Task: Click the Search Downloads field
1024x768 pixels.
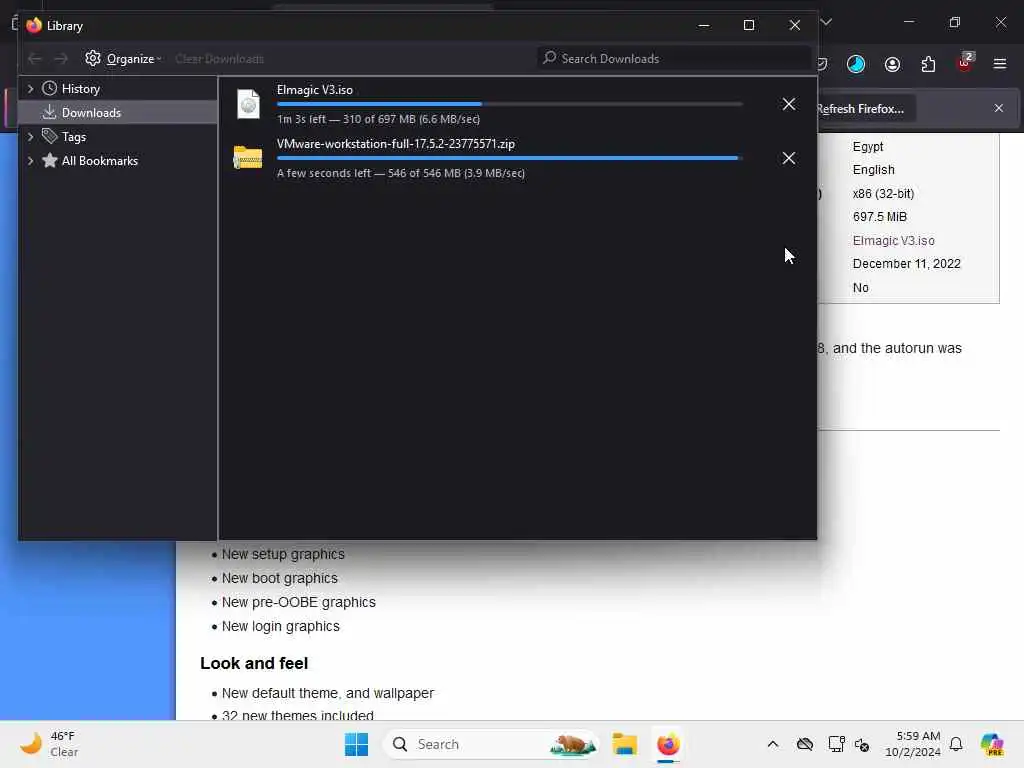Action: (674, 58)
